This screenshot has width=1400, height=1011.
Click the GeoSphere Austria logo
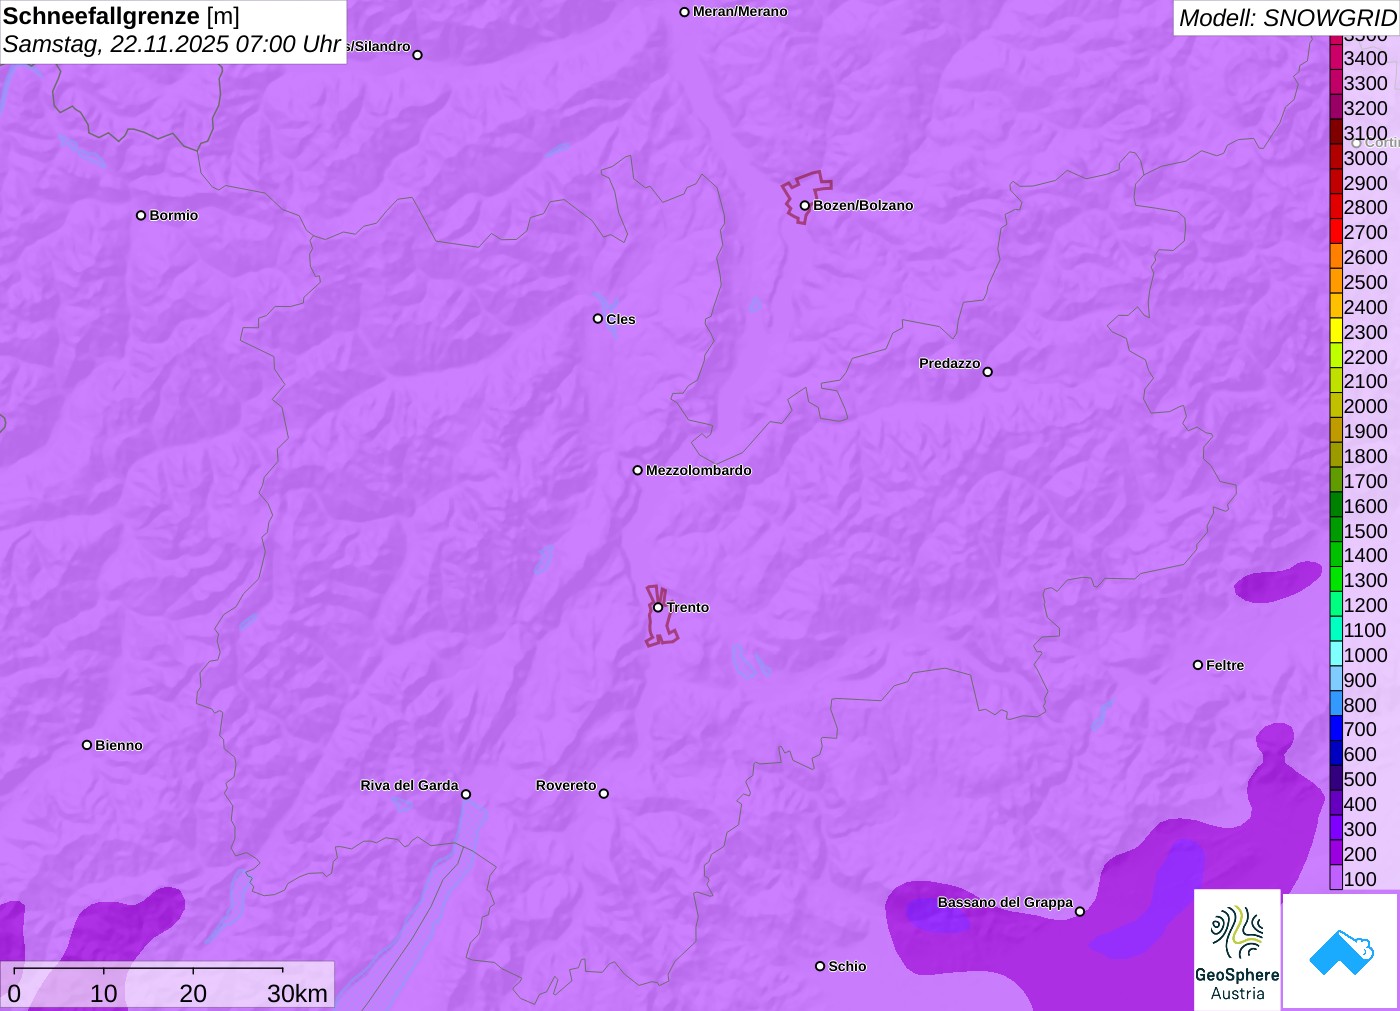pos(1237,950)
